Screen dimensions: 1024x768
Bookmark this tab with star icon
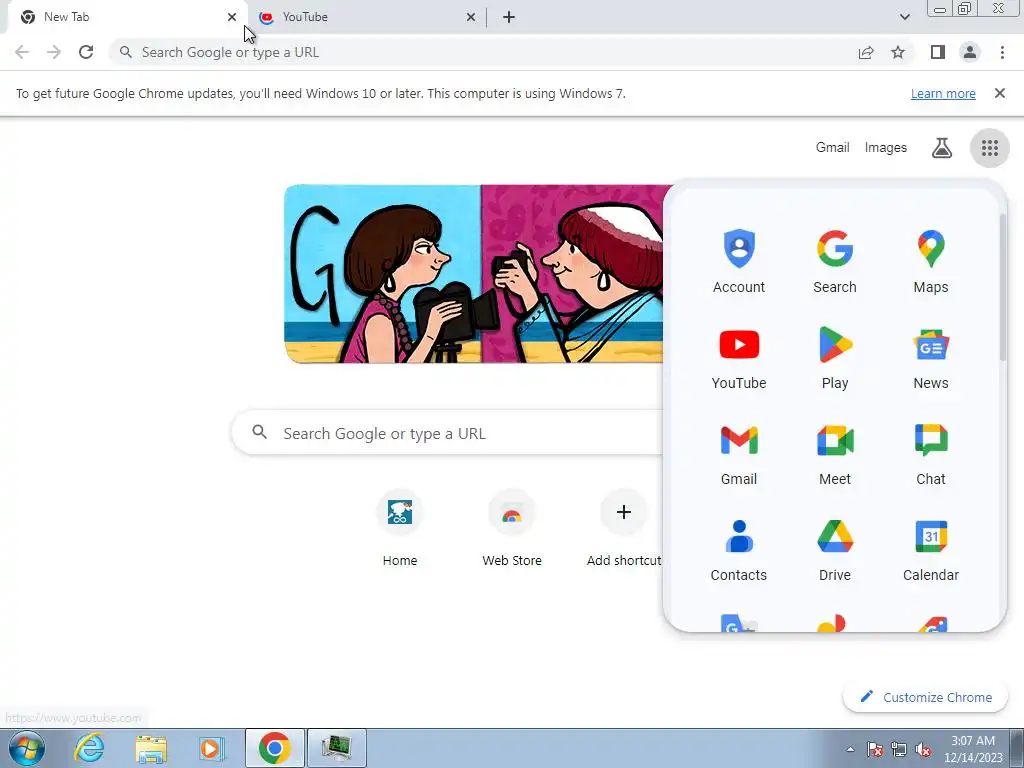898,52
